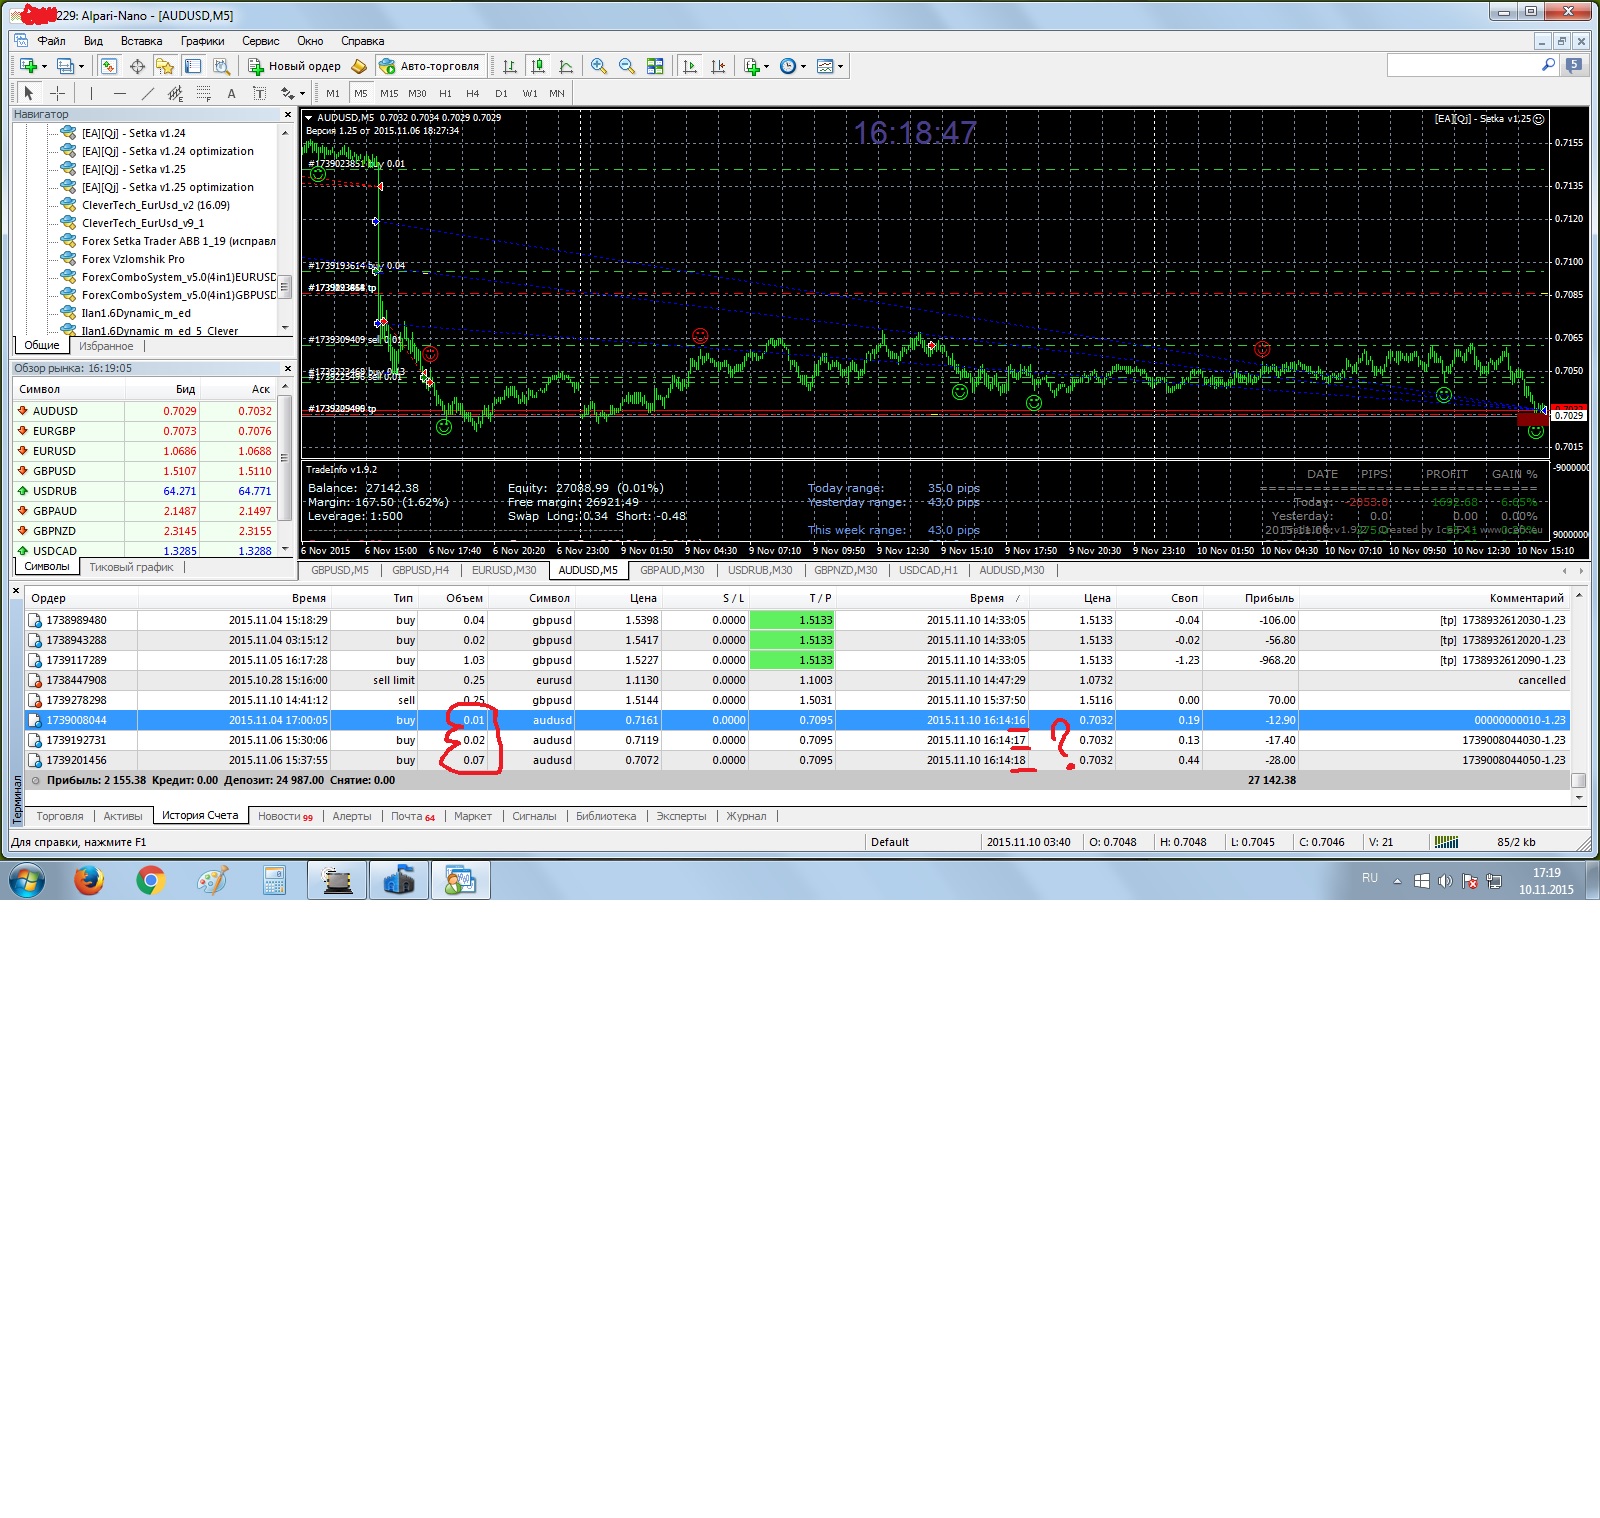Open the Файл menu
This screenshot has width=1600, height=1518.
point(51,41)
